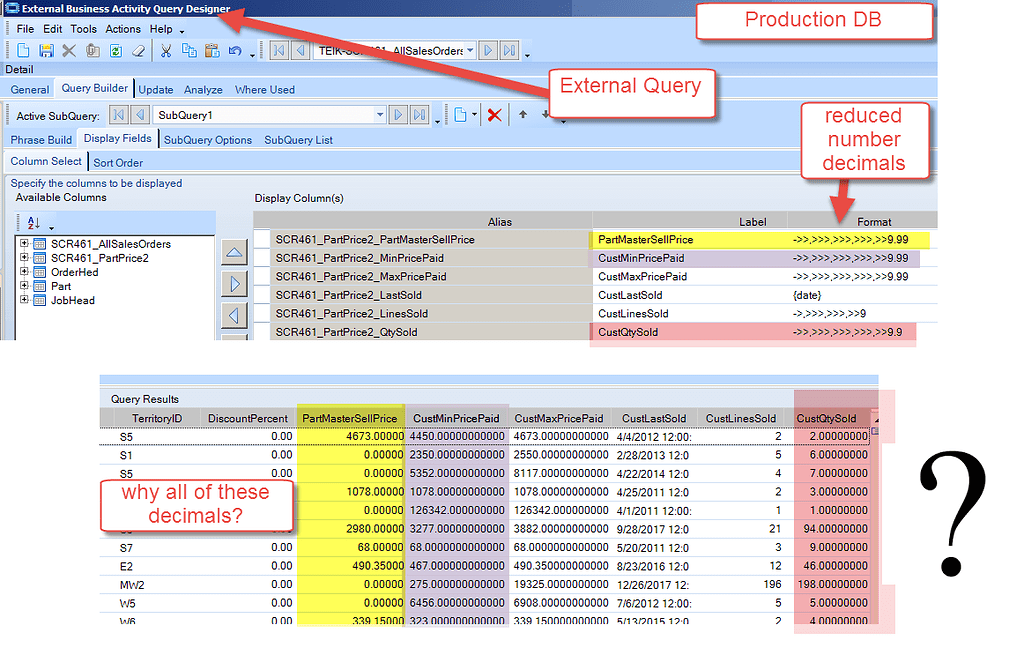Image resolution: width=1024 pixels, height=654 pixels.
Task: Paste from the clipboard
Action: (x=212, y=50)
